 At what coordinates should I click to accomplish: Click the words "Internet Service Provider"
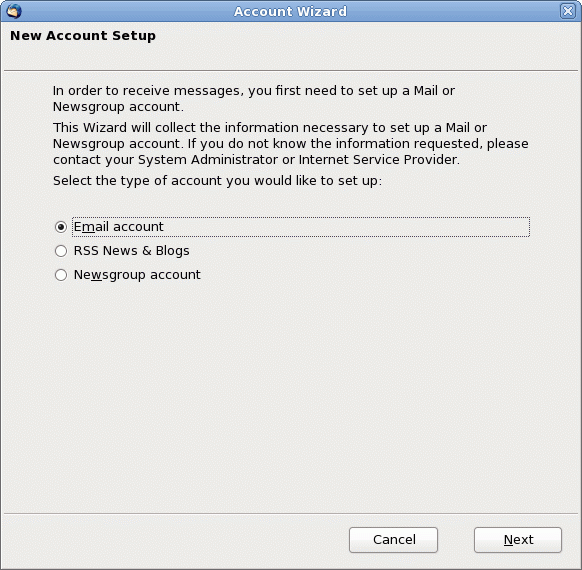click(378, 160)
